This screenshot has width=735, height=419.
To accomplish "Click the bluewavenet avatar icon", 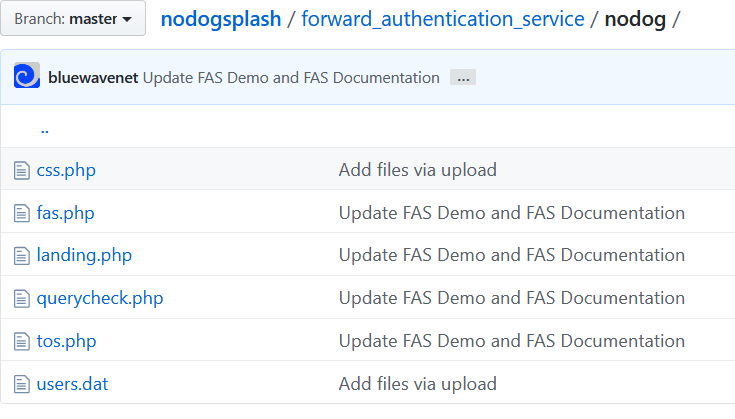I will (x=27, y=75).
